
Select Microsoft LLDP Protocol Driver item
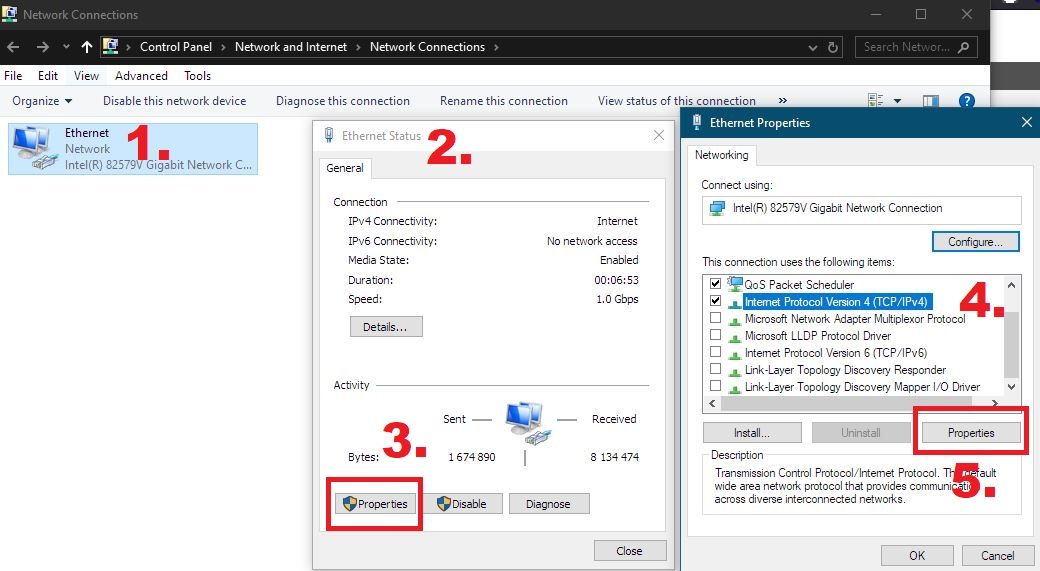click(818, 336)
